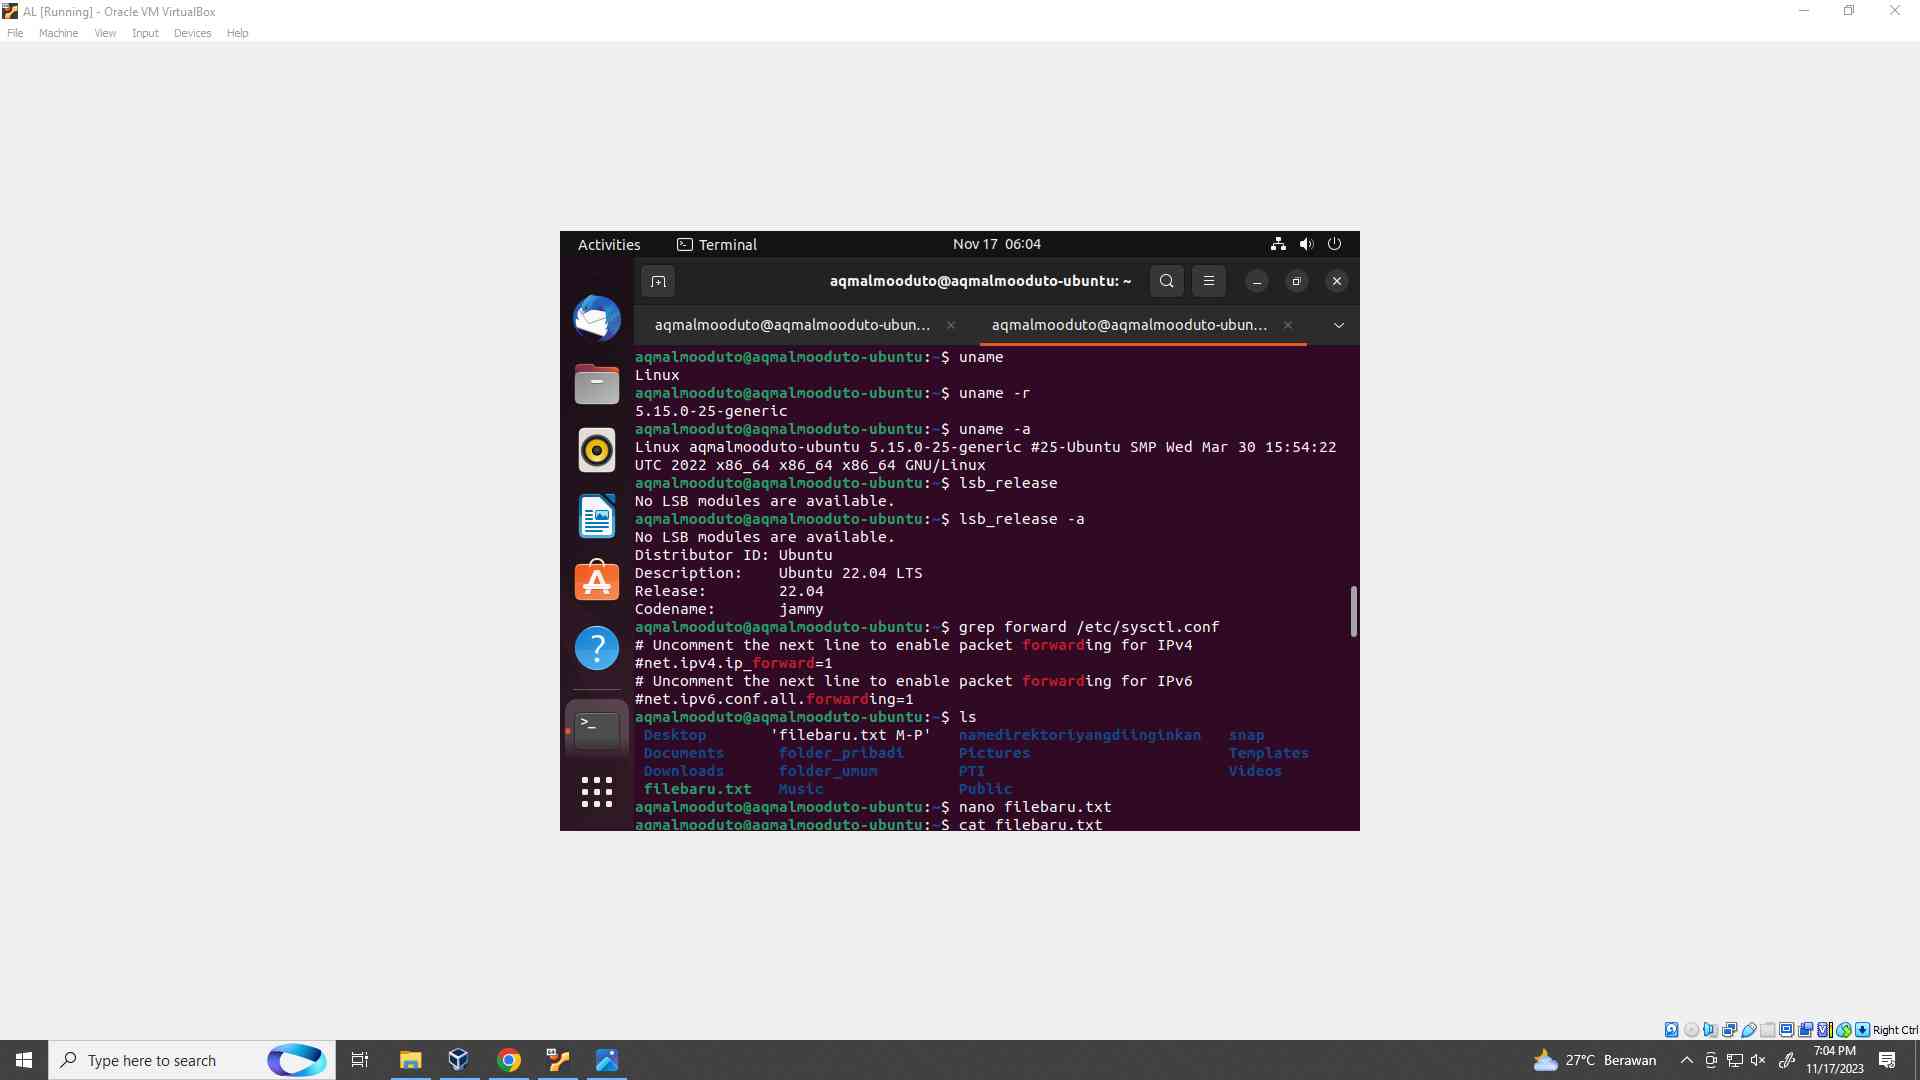The image size is (1920, 1080).
Task: Click the Terminal vertical scrollbar
Action: pos(1353,611)
